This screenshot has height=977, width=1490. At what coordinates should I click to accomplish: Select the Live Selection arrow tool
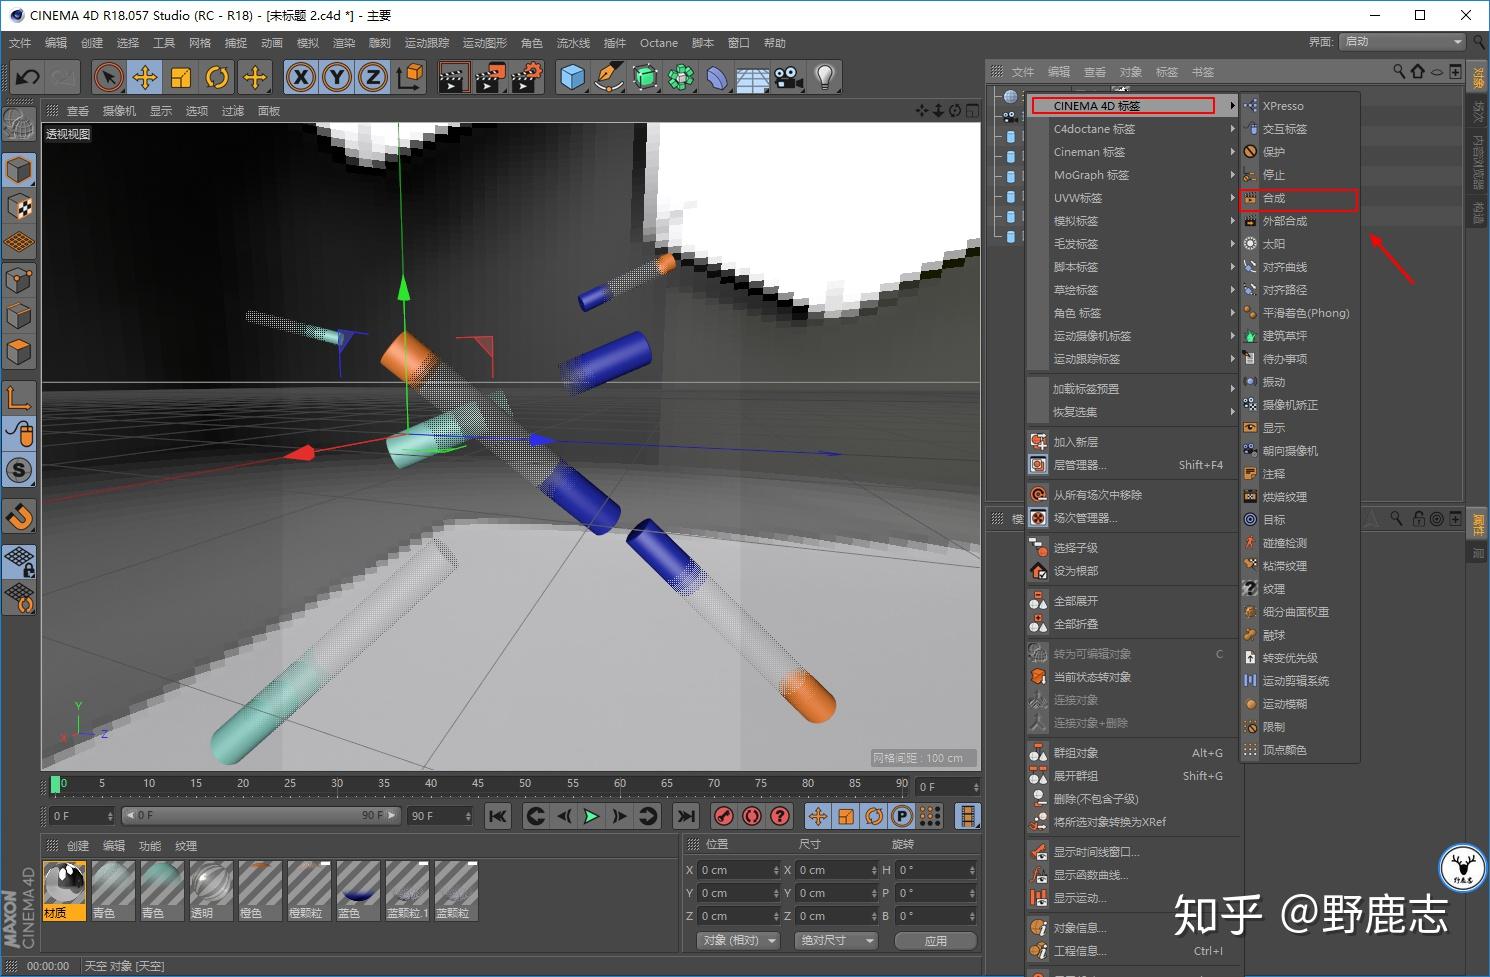click(x=109, y=77)
